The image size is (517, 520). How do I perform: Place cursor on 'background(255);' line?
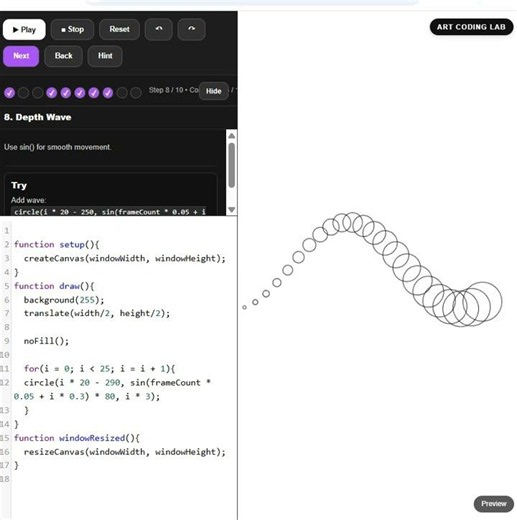click(64, 300)
